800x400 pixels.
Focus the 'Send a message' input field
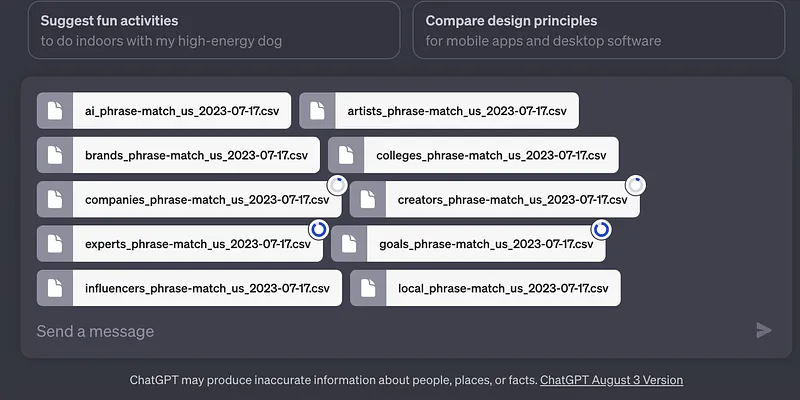(393, 331)
